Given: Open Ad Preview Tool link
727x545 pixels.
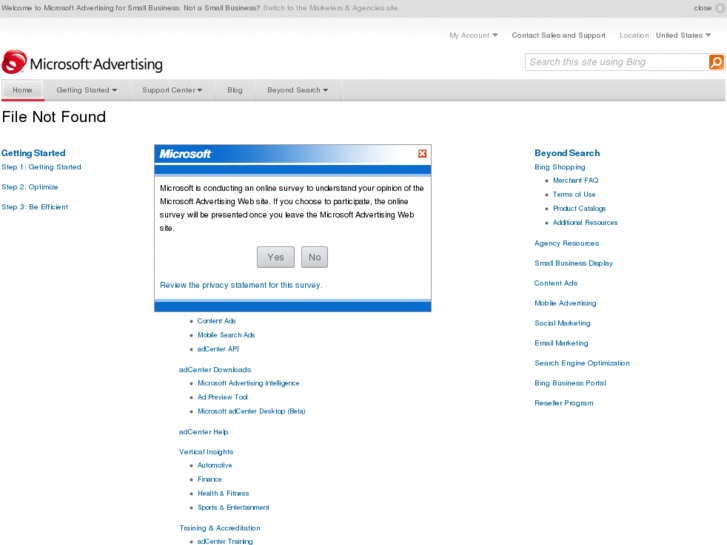Looking at the screenshot, I should click(223, 397).
